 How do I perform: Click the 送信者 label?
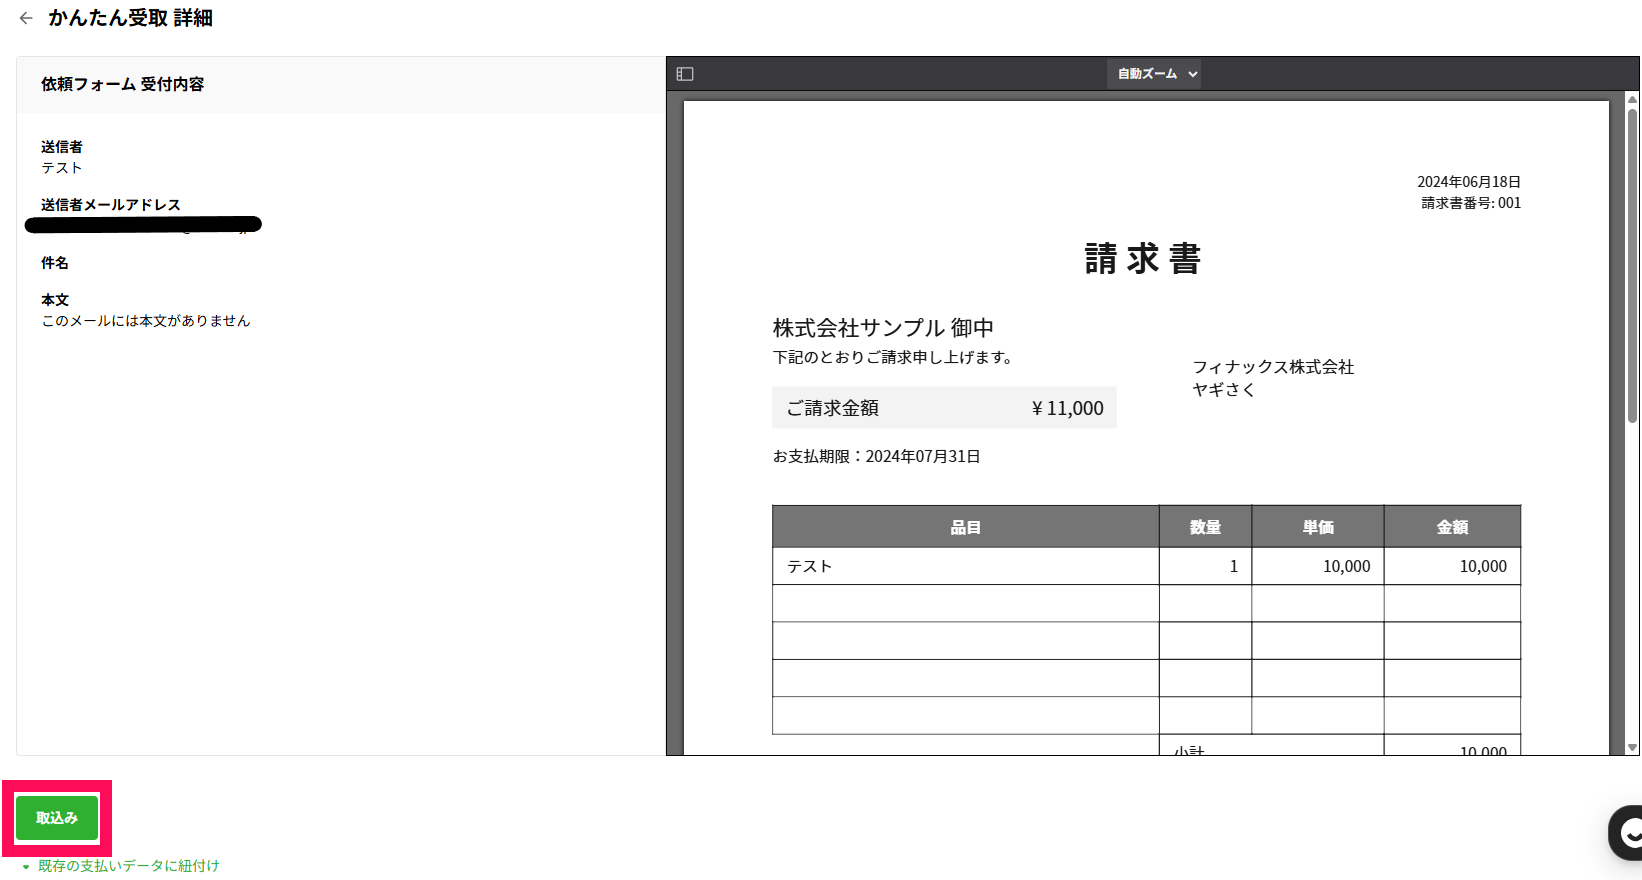62,147
